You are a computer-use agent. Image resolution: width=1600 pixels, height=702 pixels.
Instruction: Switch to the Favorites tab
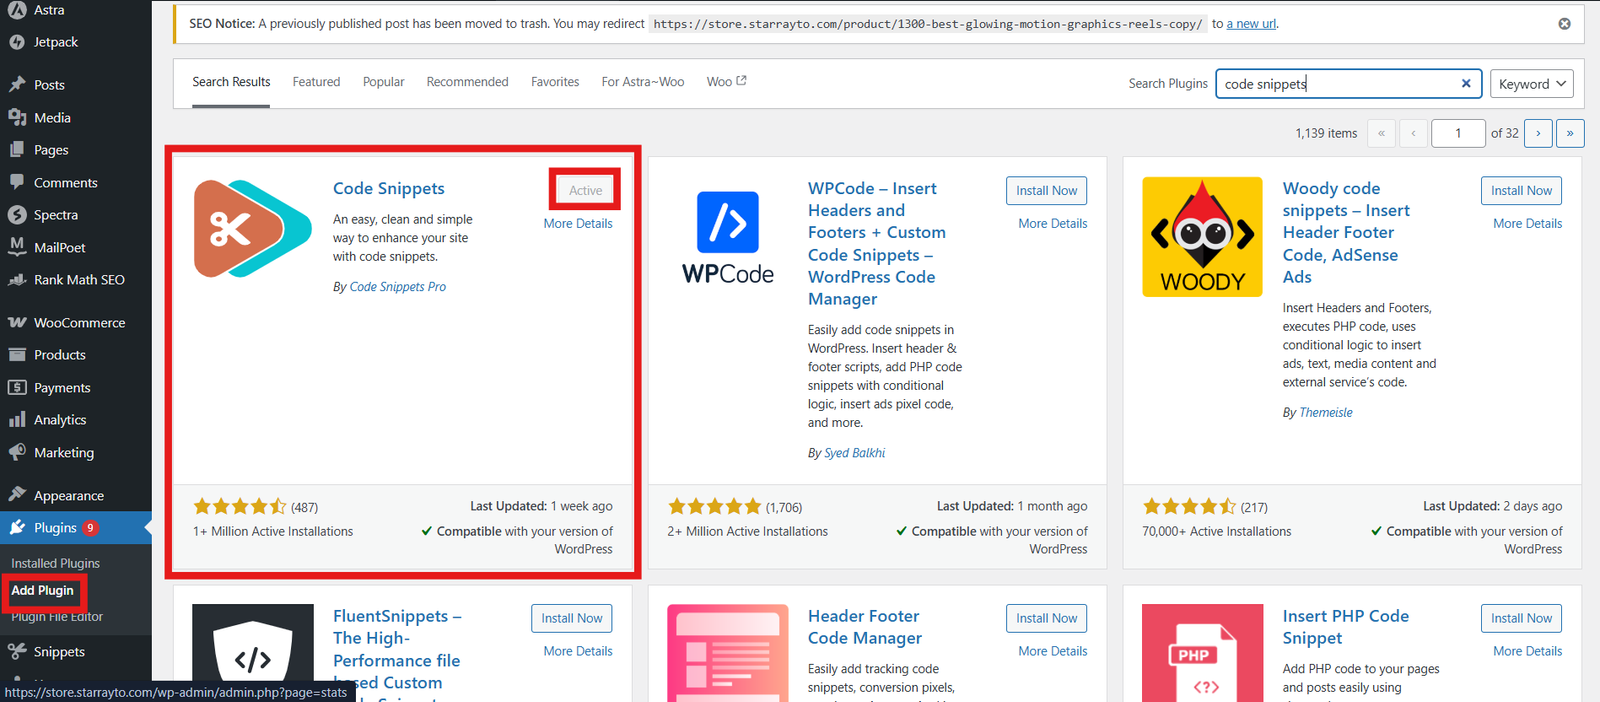(555, 82)
